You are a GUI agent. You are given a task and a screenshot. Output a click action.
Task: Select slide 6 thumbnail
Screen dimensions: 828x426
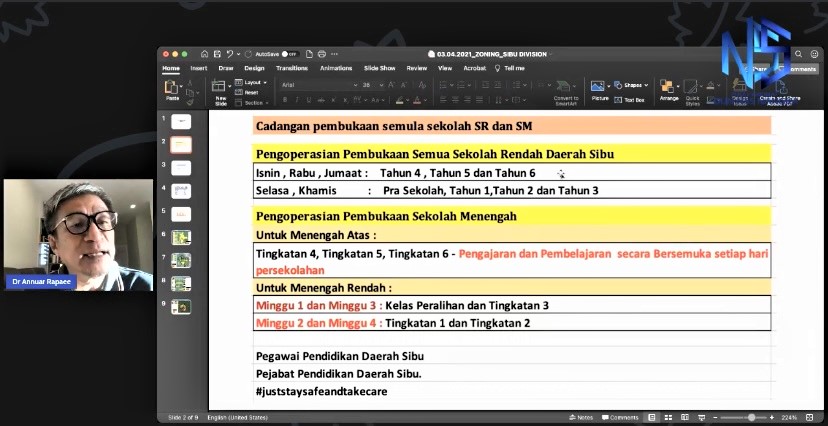tap(181, 238)
